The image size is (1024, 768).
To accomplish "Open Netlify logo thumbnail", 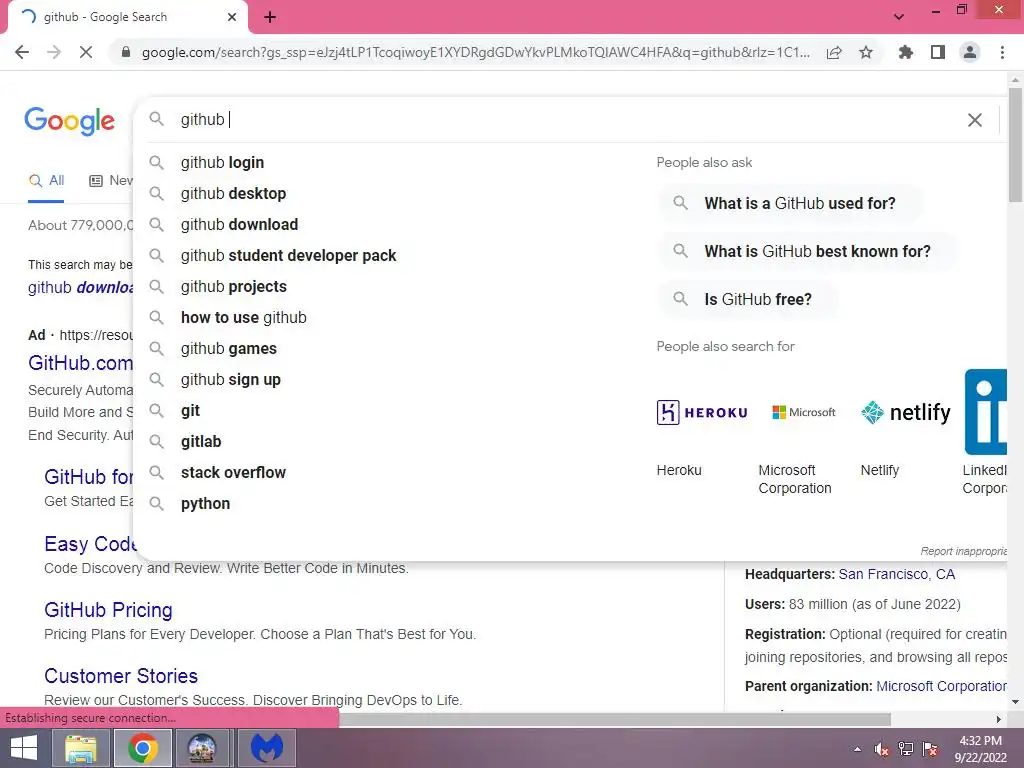I will pos(906,413).
